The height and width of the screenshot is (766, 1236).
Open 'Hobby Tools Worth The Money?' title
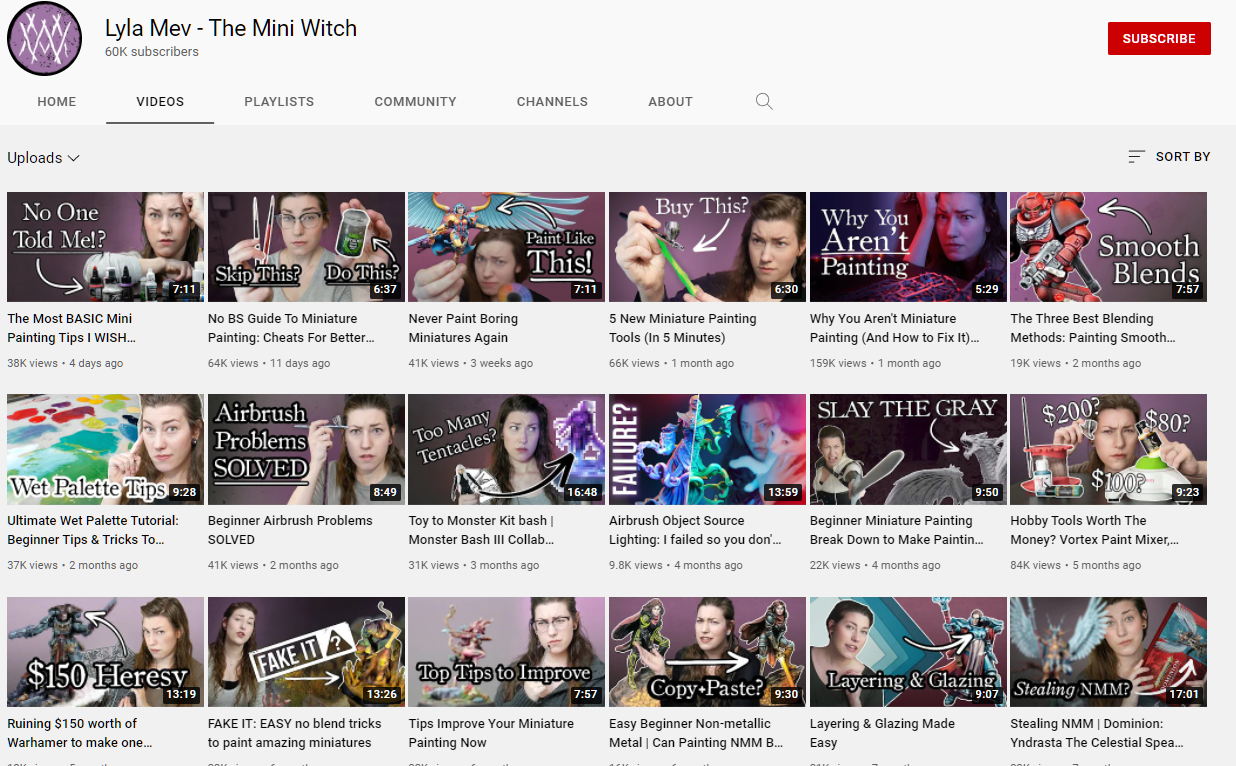[1094, 530]
